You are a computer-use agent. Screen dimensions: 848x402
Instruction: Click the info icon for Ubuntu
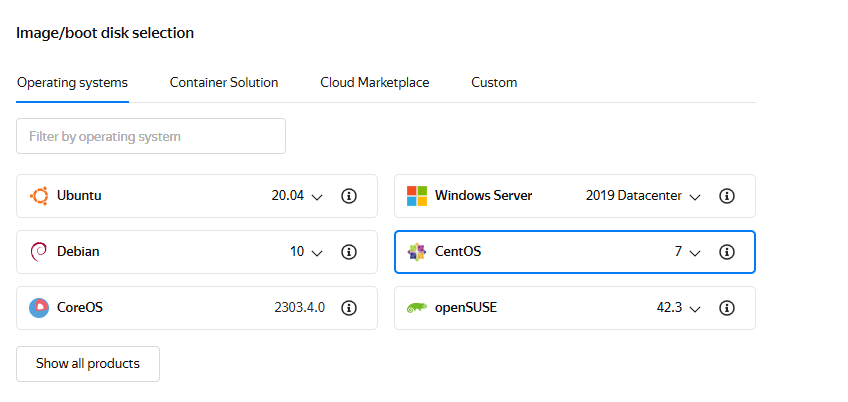(x=349, y=196)
